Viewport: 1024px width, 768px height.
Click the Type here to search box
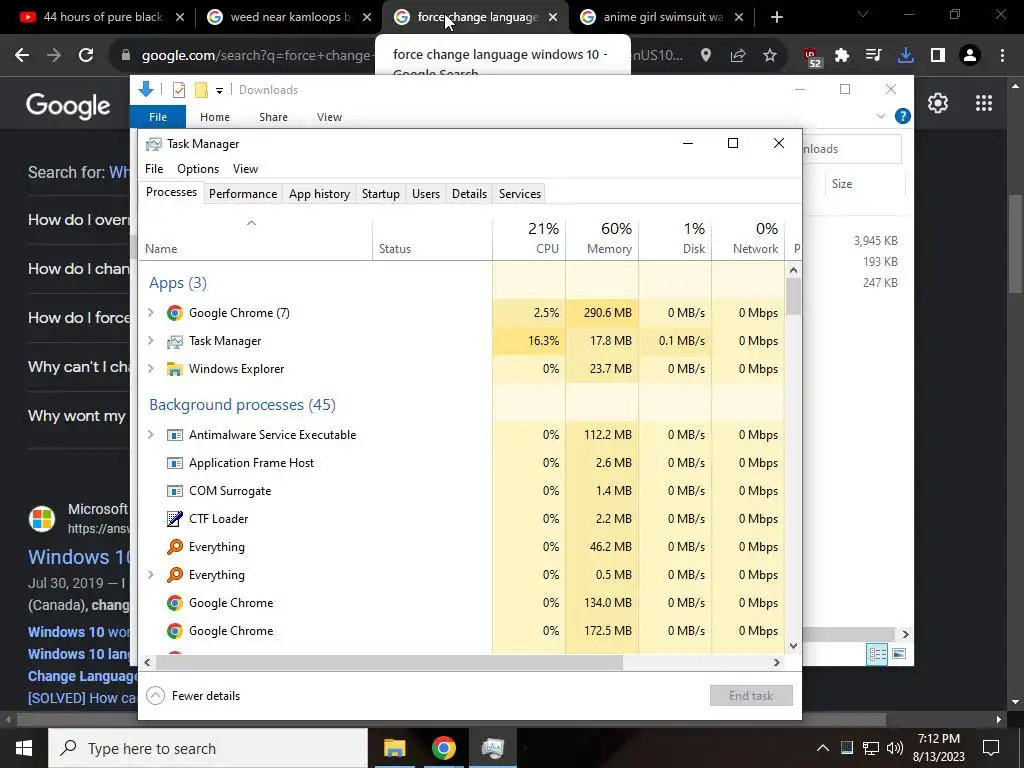click(208, 748)
